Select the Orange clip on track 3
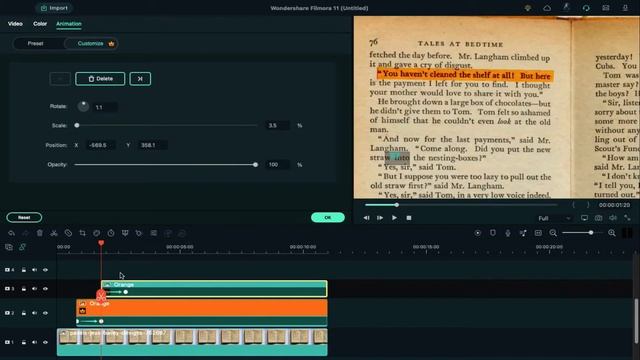This screenshot has width=640, height=360. pyautogui.click(x=214, y=289)
